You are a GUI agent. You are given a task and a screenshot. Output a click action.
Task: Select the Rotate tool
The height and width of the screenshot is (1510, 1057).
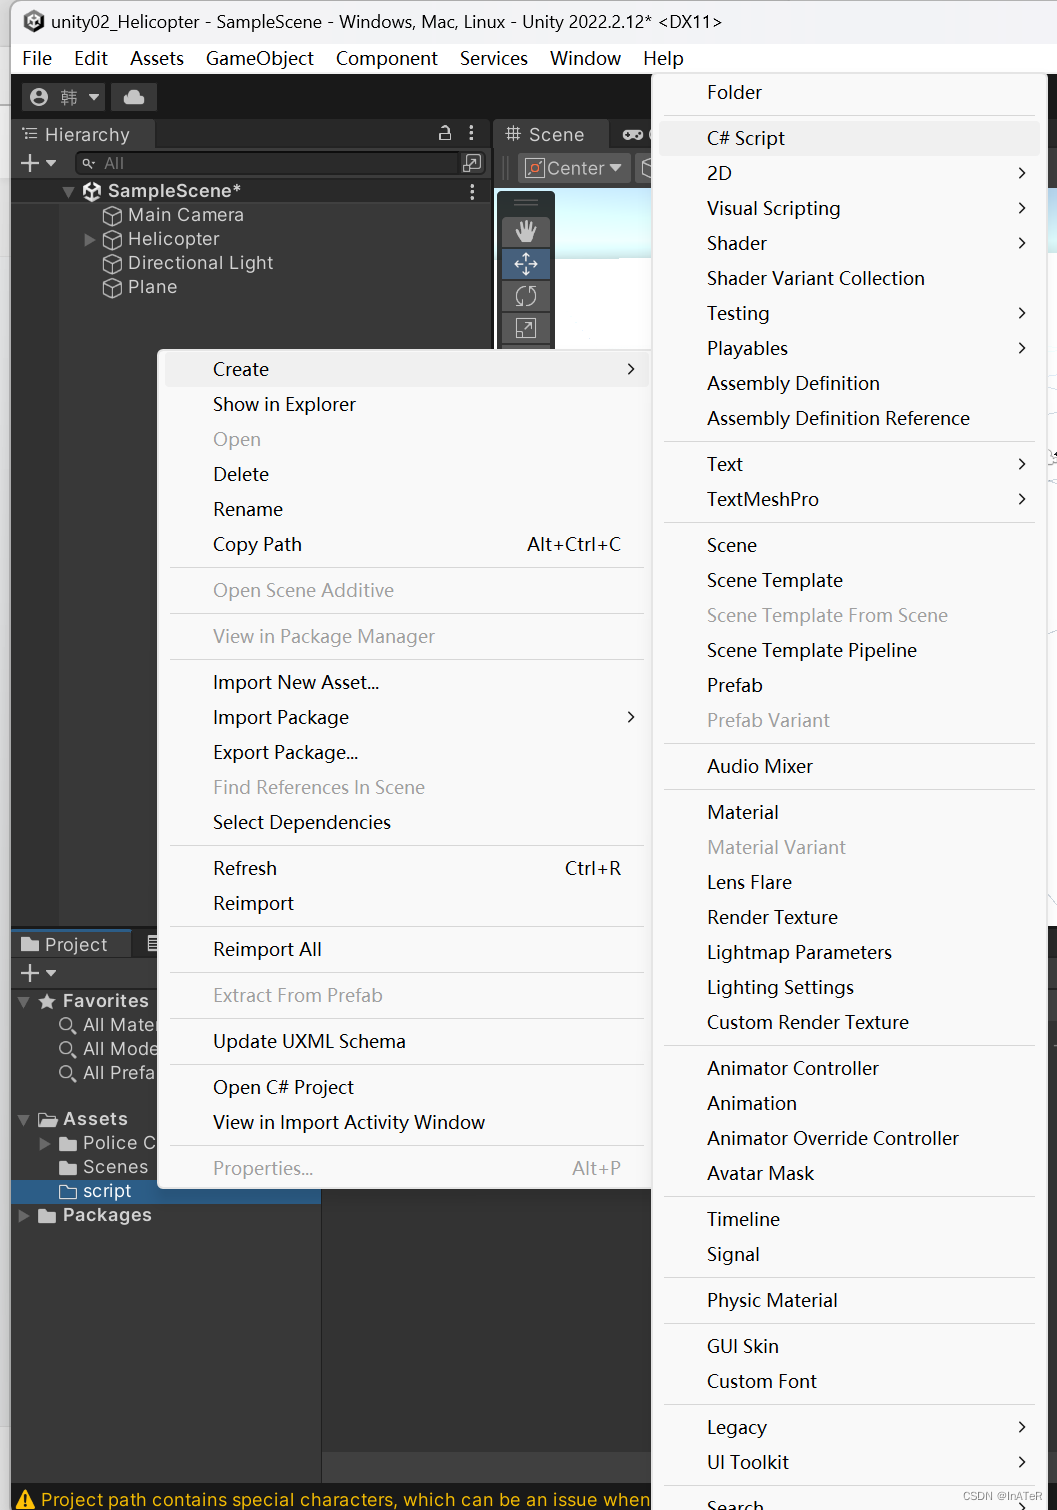[x=526, y=296]
